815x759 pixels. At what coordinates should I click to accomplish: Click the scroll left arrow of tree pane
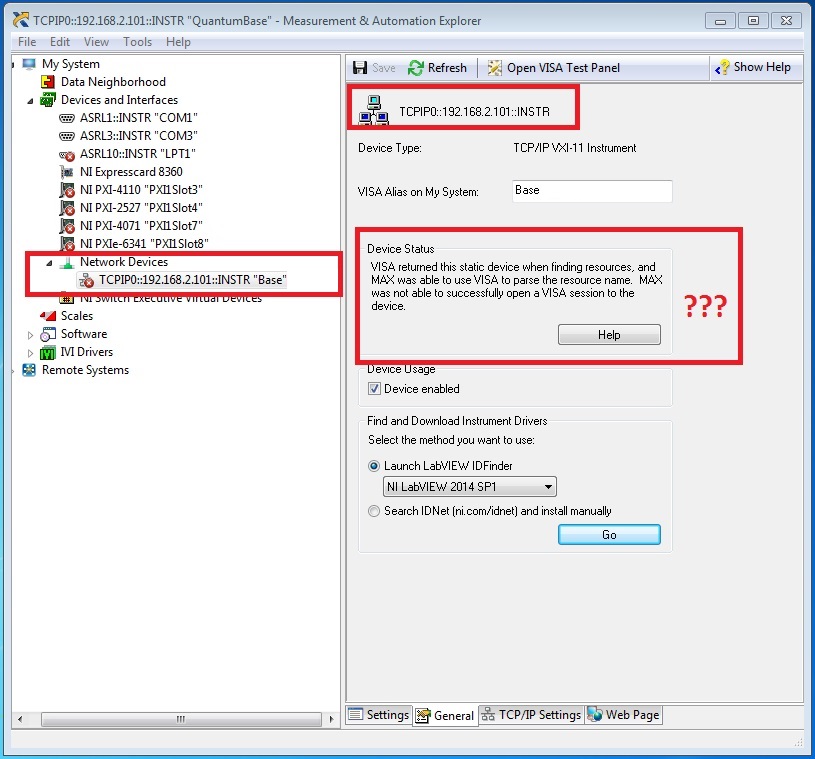tap(20, 719)
